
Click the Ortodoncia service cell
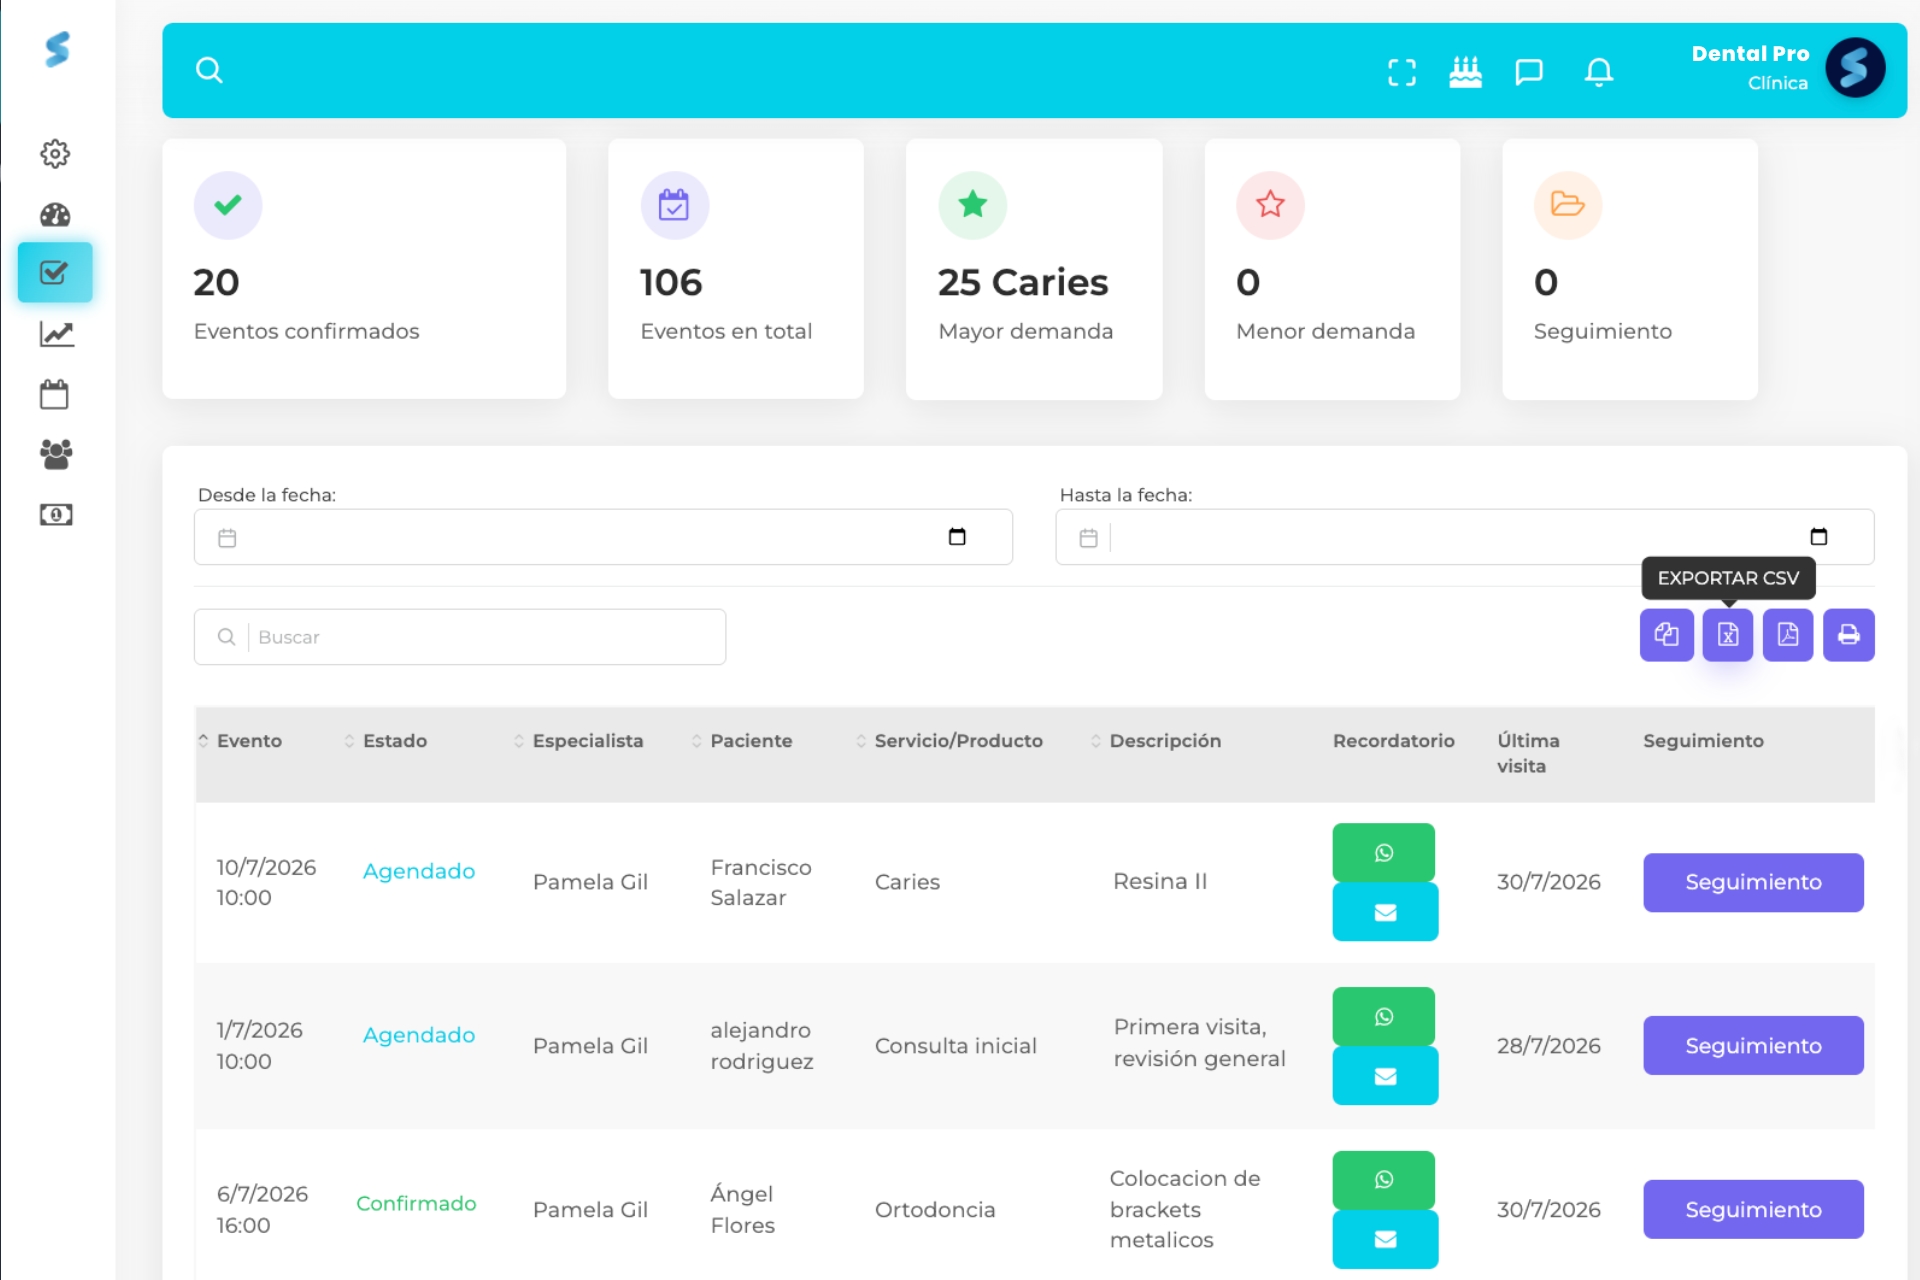coord(935,1210)
